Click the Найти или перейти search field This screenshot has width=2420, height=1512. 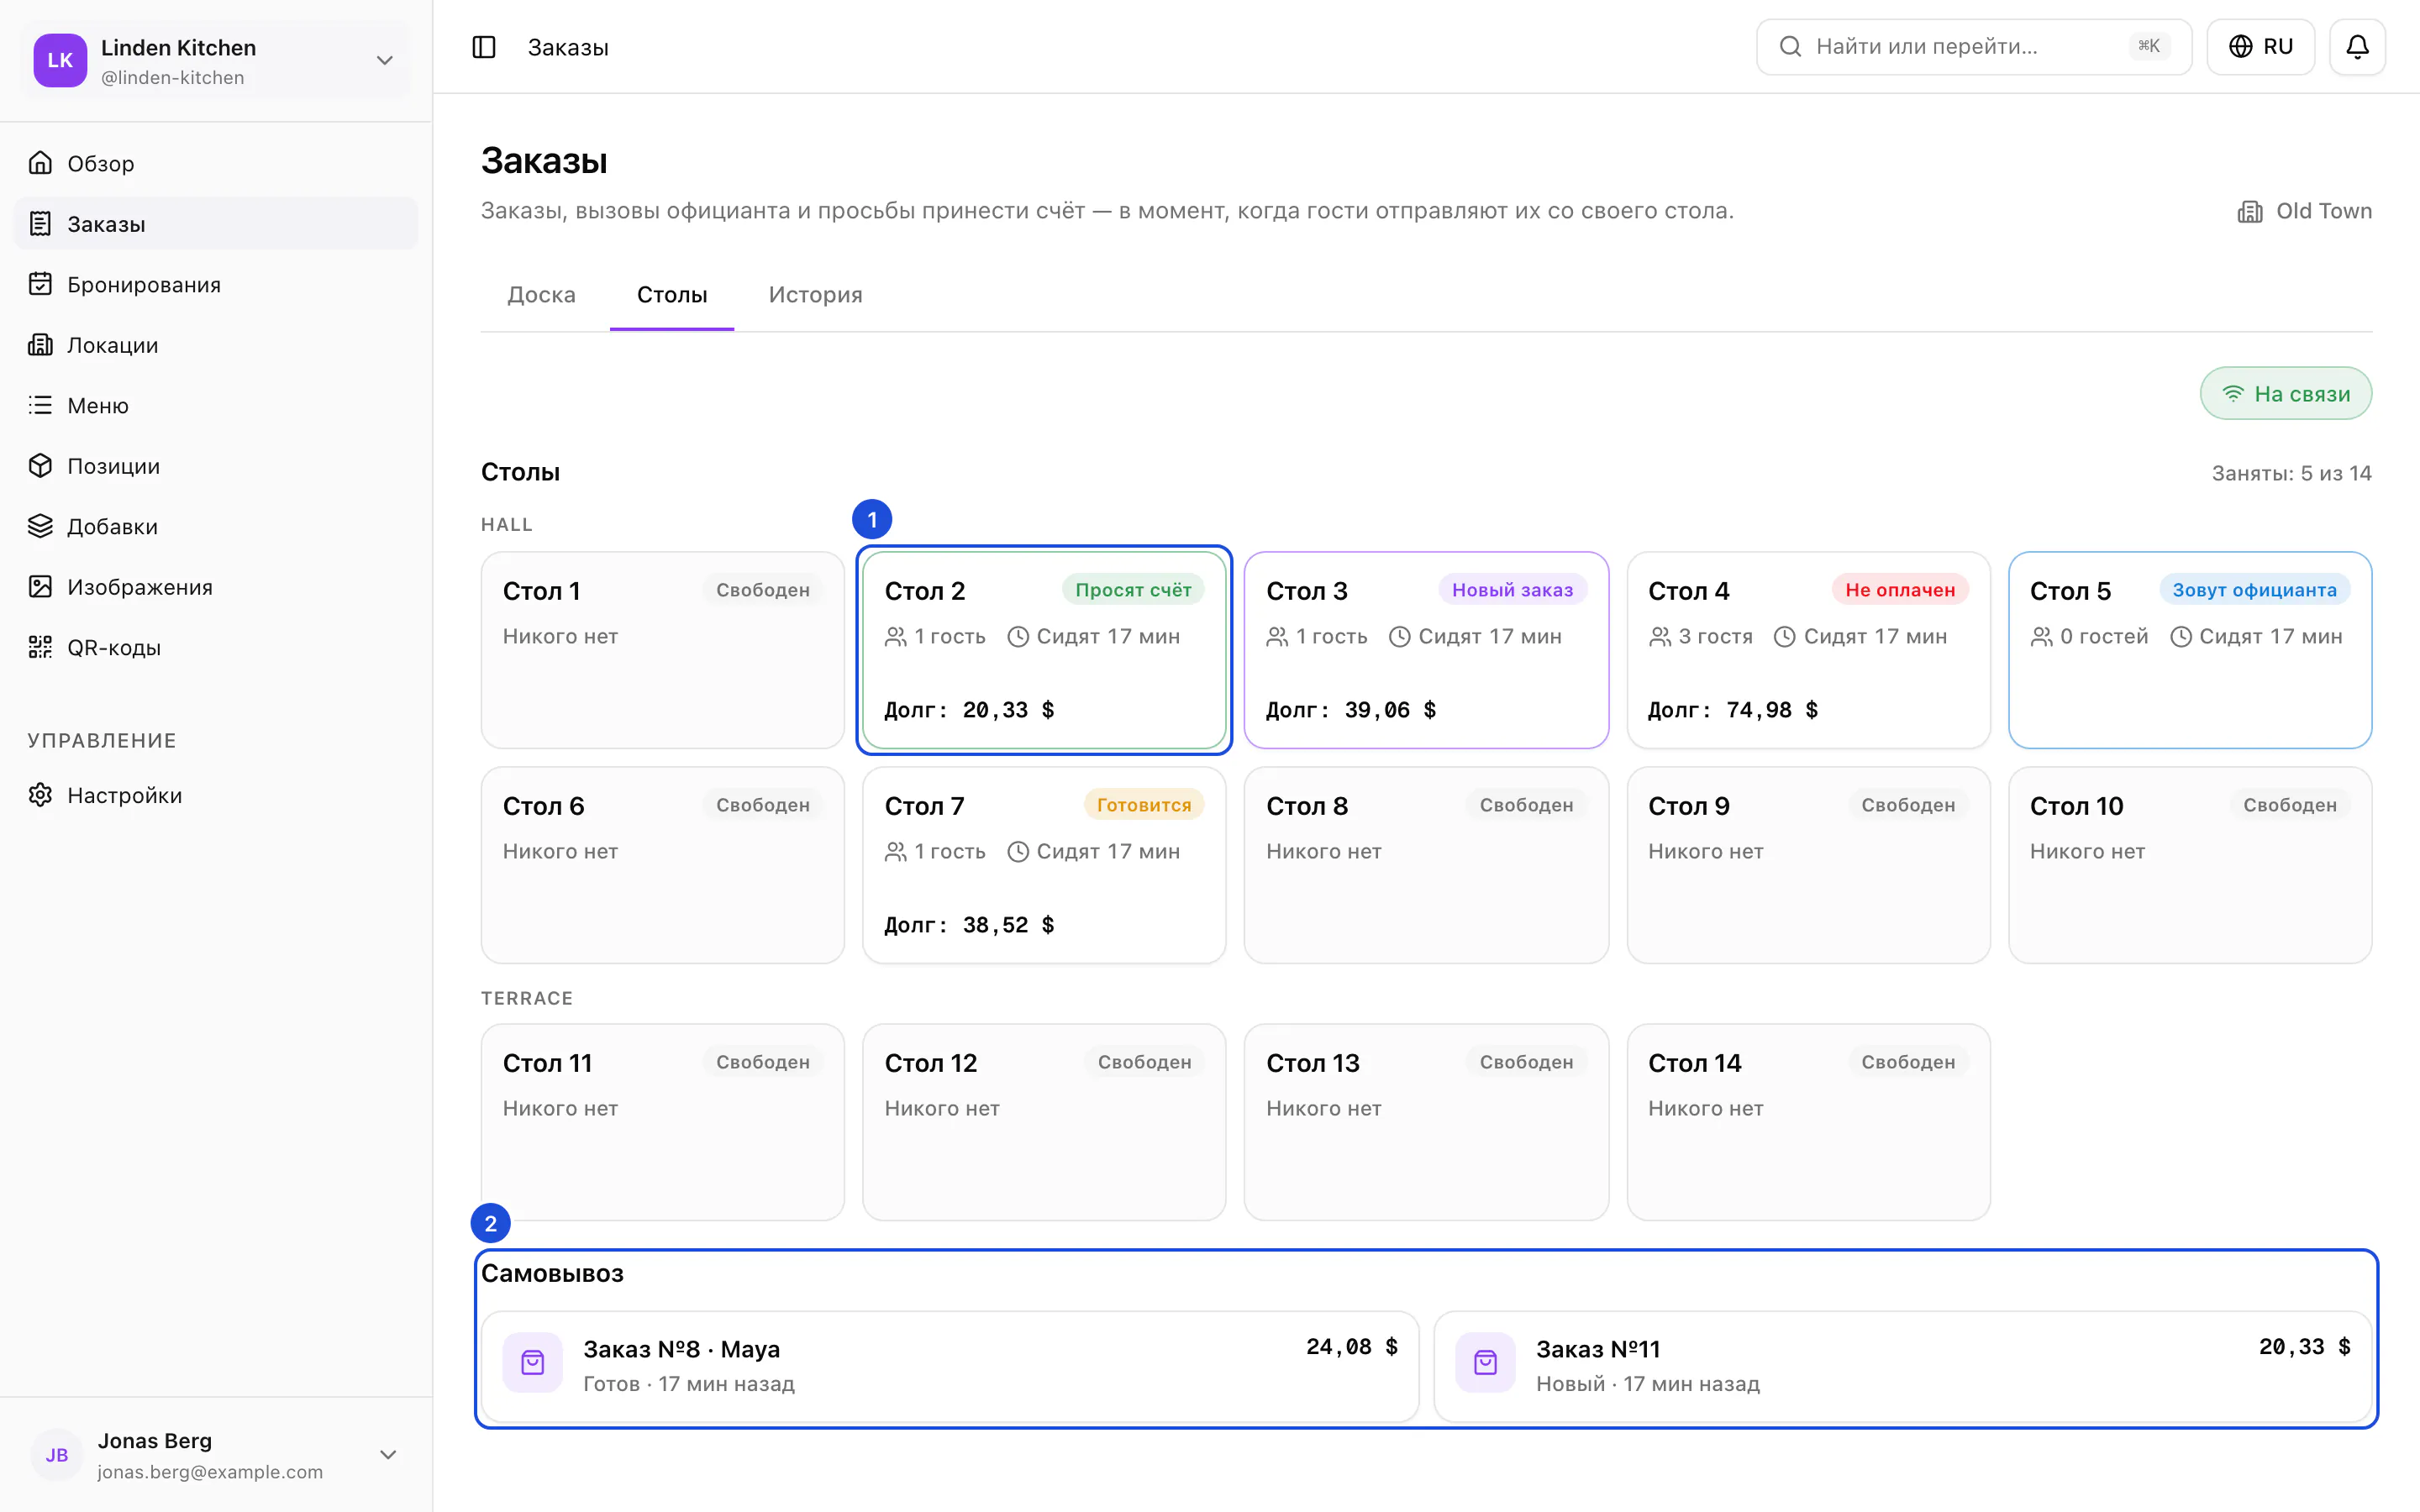(x=1973, y=47)
